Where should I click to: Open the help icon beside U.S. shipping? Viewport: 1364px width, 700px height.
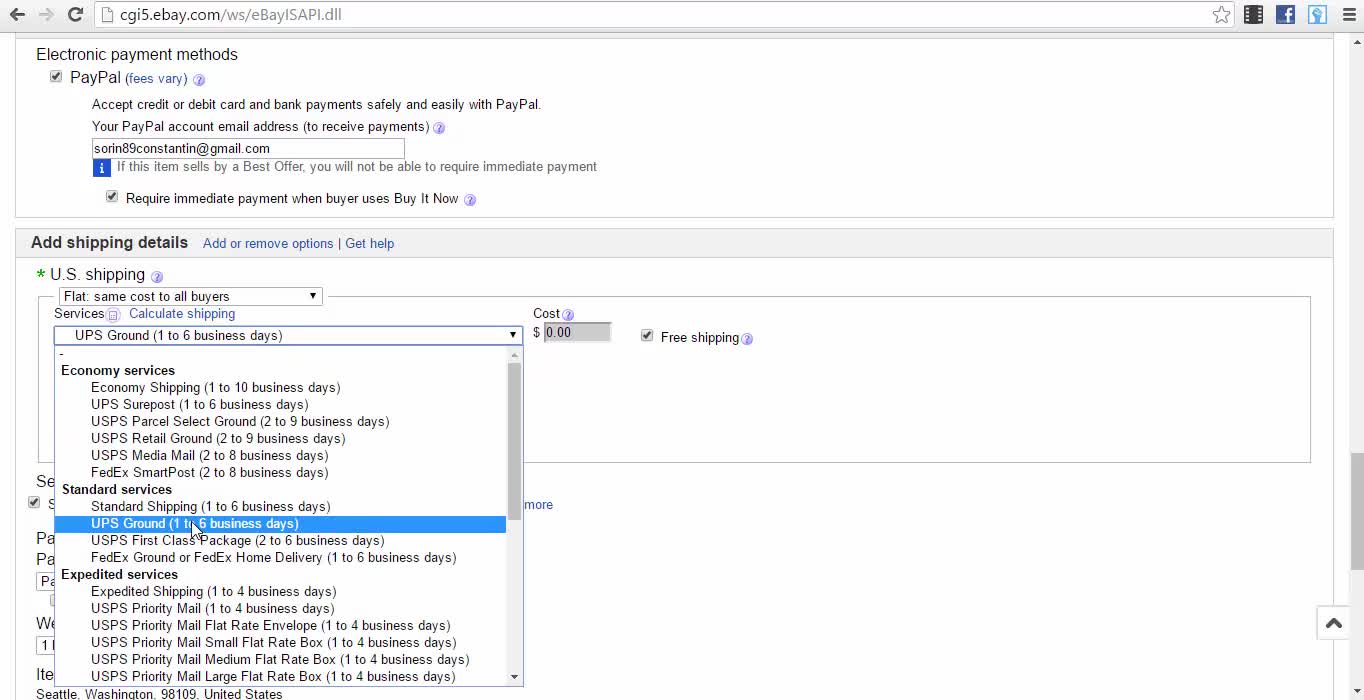pyautogui.click(x=157, y=277)
